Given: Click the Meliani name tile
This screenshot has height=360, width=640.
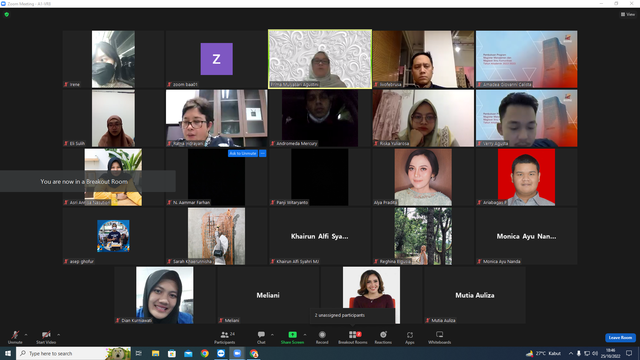Looking at the screenshot, I should pos(268,295).
